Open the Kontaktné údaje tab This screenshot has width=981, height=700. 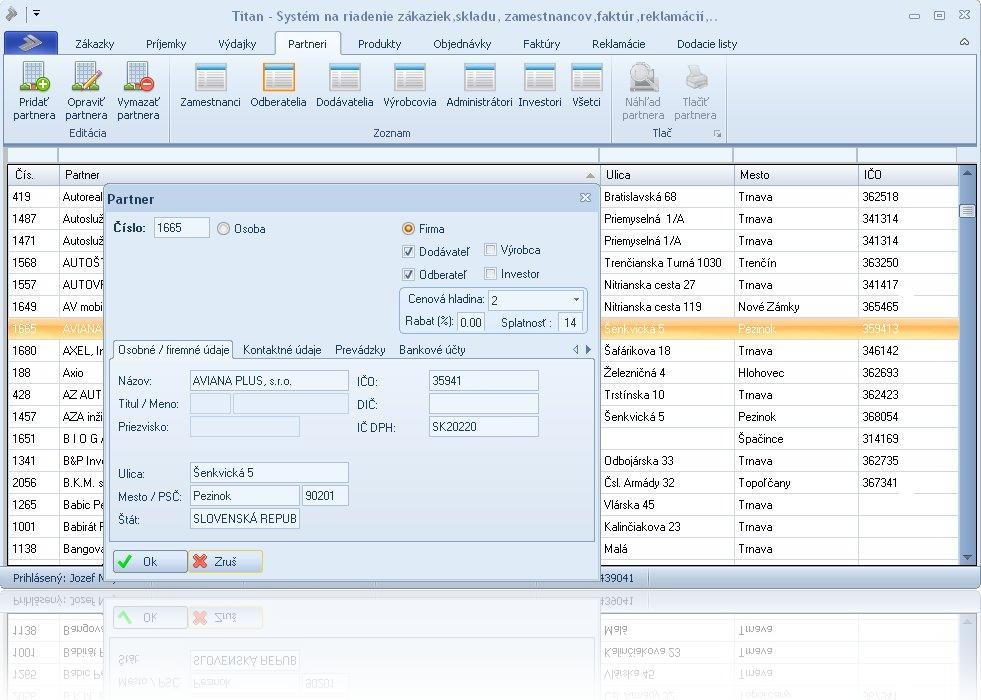282,350
